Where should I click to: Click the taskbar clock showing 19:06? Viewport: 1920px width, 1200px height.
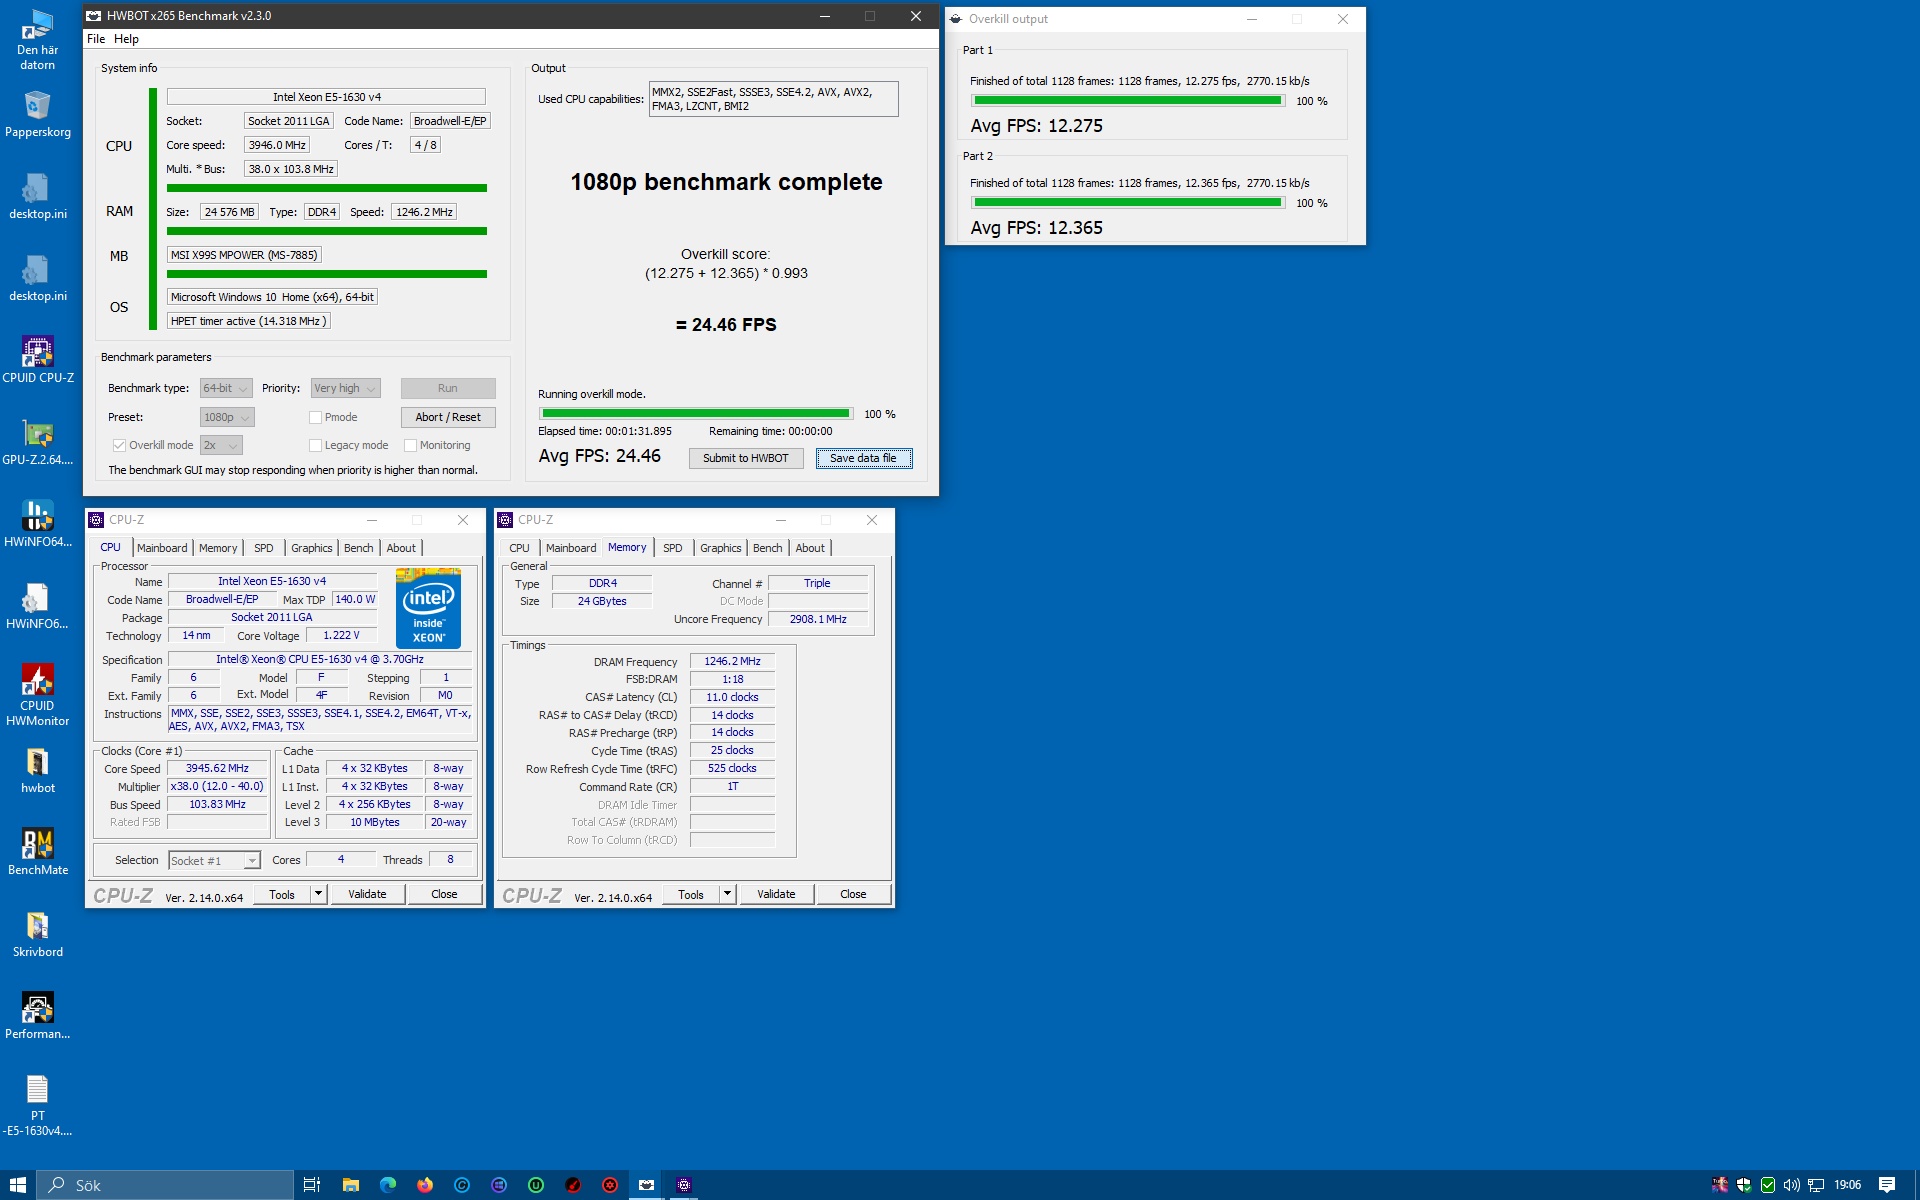(x=1847, y=1185)
